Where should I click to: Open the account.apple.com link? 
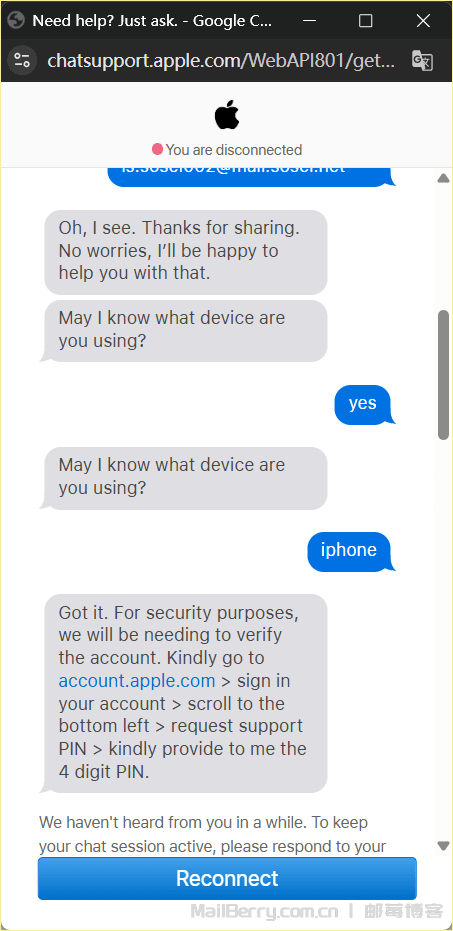(x=137, y=680)
